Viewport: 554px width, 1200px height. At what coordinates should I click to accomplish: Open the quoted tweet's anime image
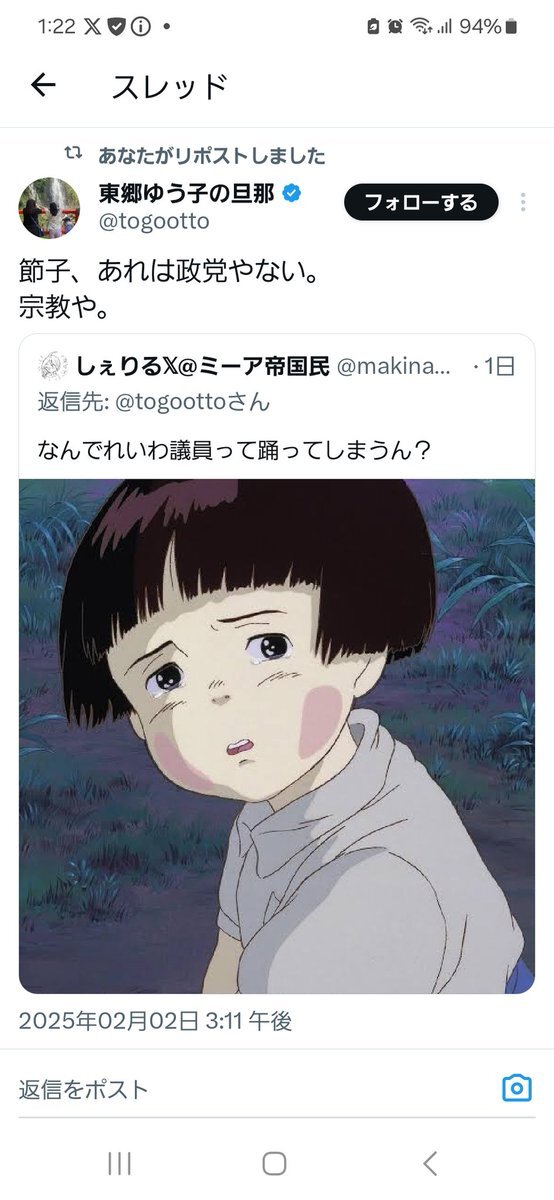point(277,736)
